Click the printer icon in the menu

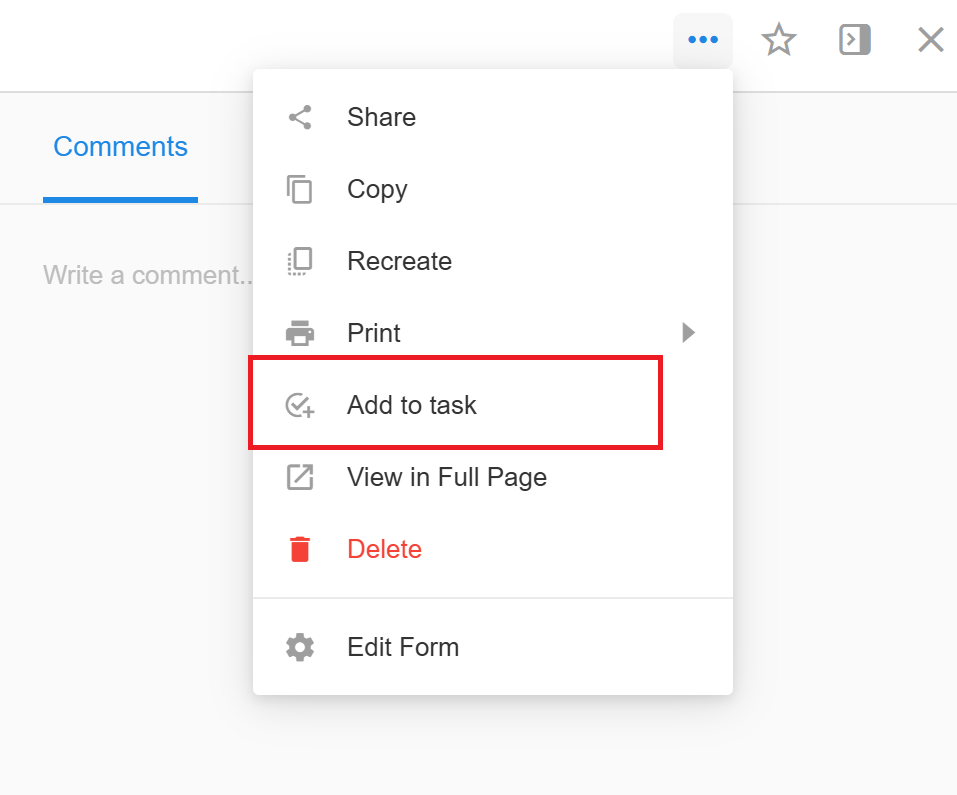point(300,333)
